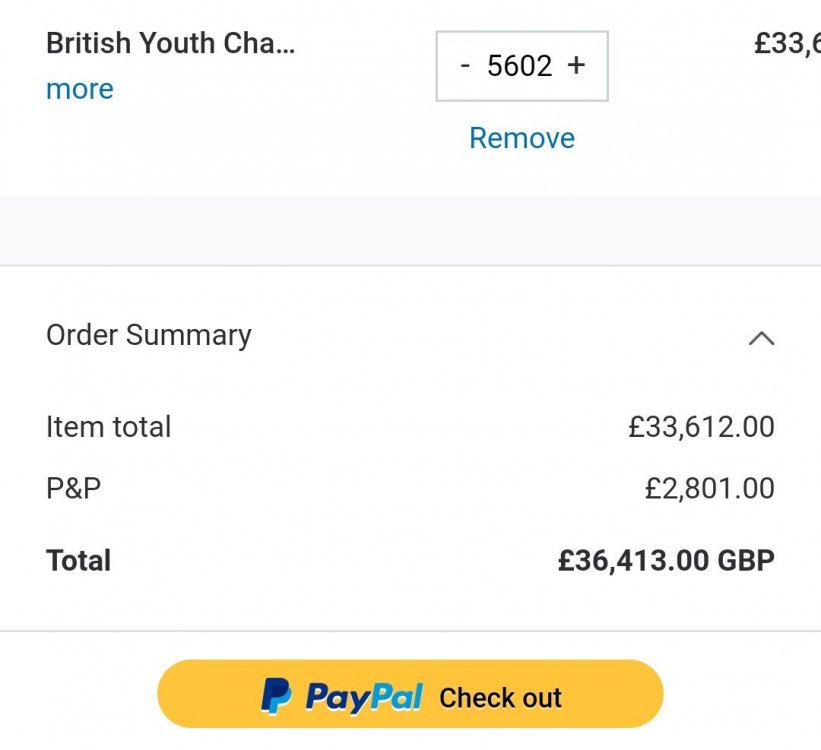Click the PayPal wordmark on the yellow button
The height and width of the screenshot is (750, 821).
[364, 696]
